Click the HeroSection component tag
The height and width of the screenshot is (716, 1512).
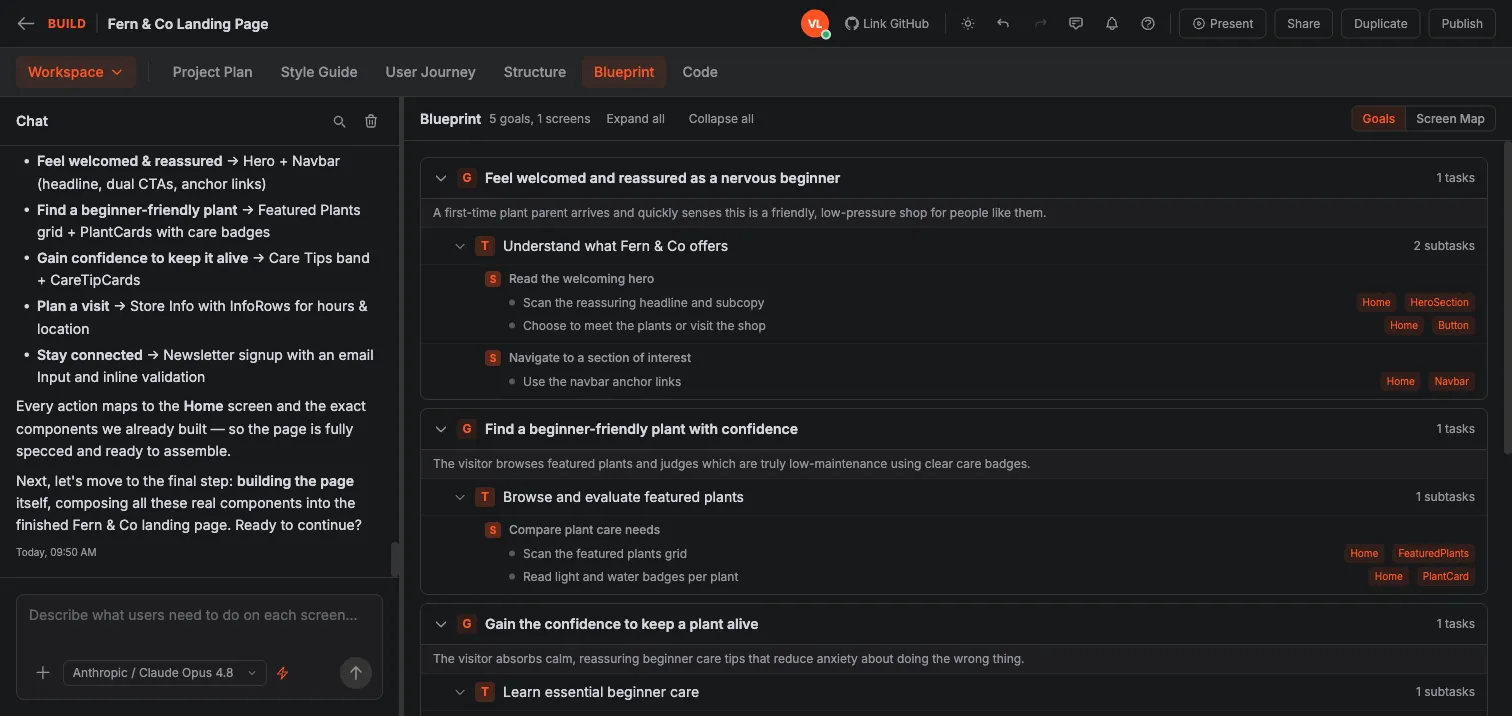click(x=1439, y=302)
